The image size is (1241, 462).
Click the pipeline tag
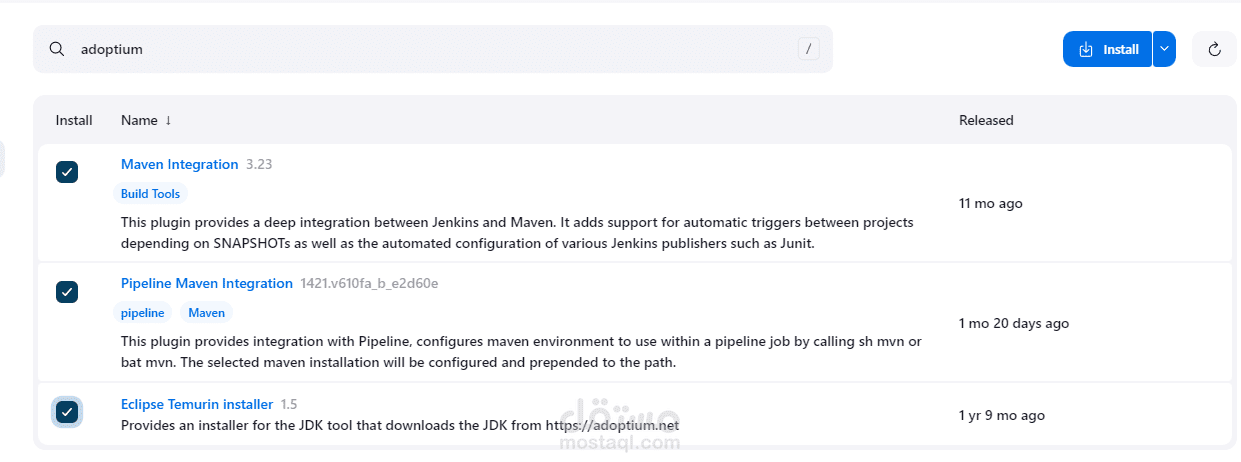coord(143,313)
